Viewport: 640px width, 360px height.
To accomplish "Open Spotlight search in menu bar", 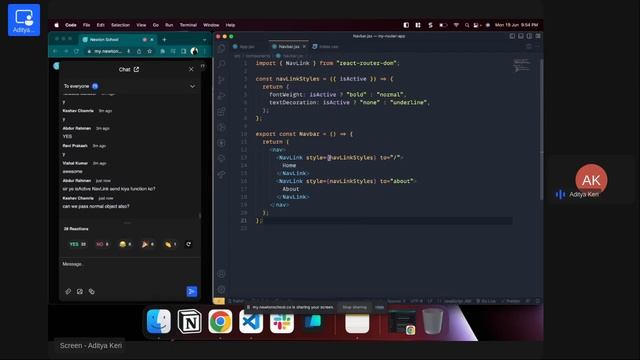I will (467, 25).
